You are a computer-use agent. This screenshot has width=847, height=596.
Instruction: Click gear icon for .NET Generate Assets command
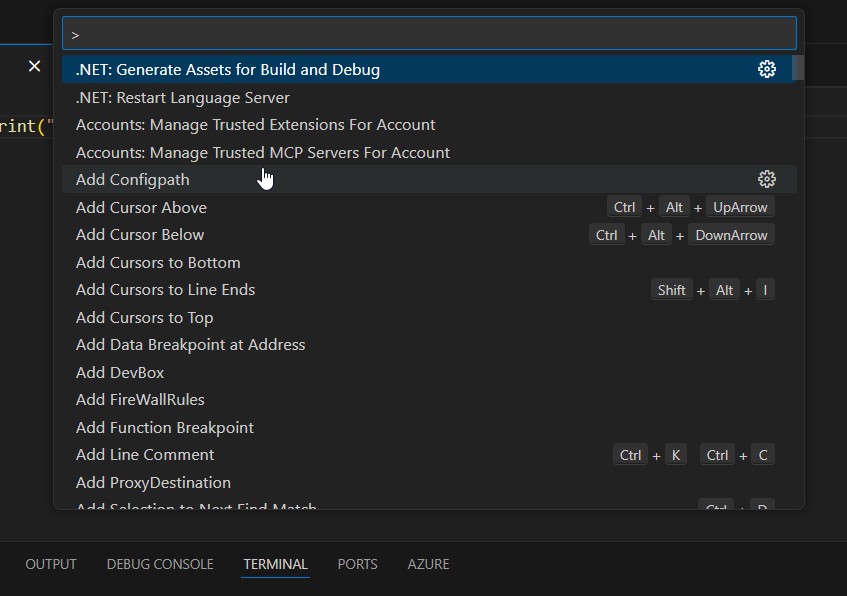[x=767, y=69]
